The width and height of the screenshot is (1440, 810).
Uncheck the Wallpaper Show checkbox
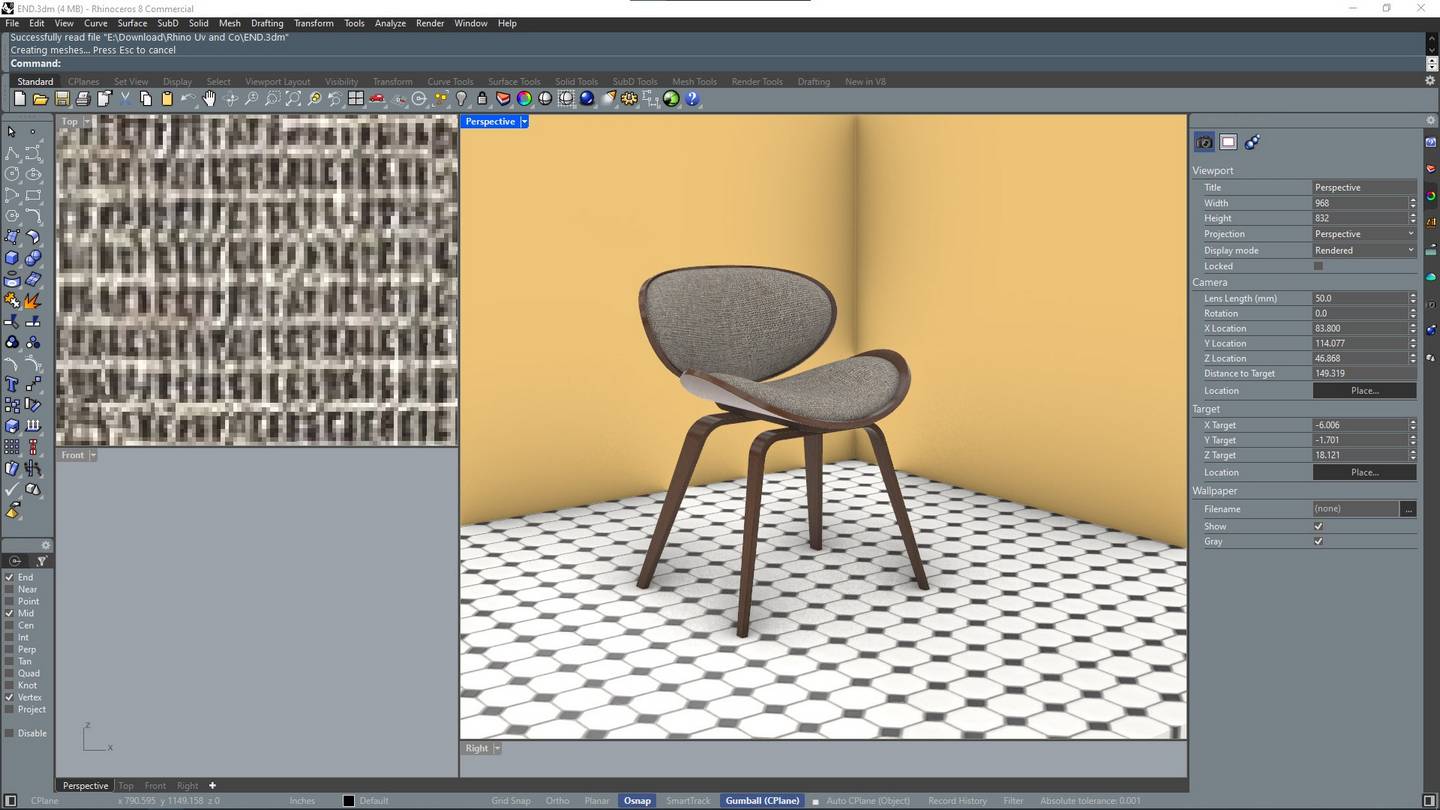pyautogui.click(x=1318, y=525)
